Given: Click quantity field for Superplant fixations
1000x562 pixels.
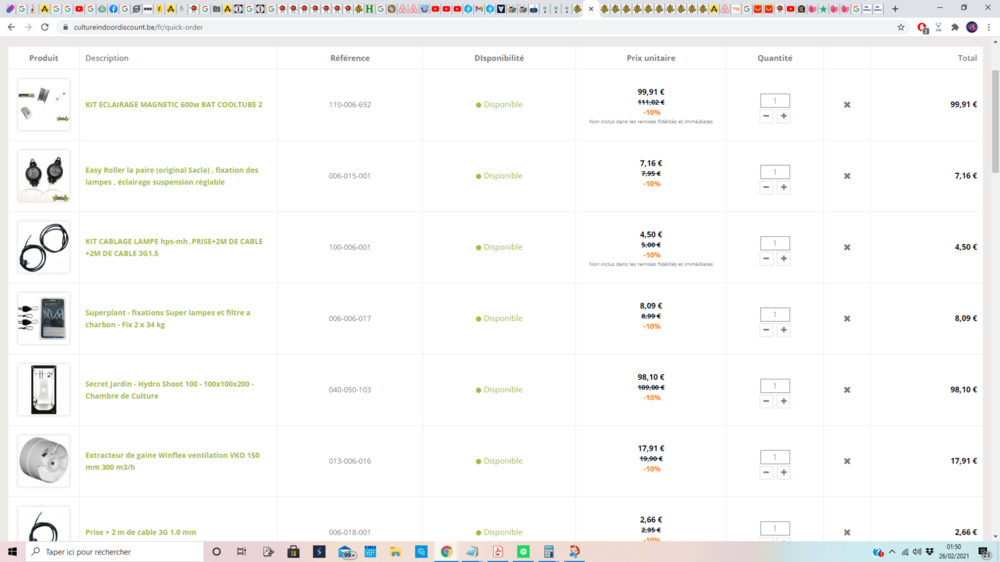Looking at the screenshot, I should point(775,314).
